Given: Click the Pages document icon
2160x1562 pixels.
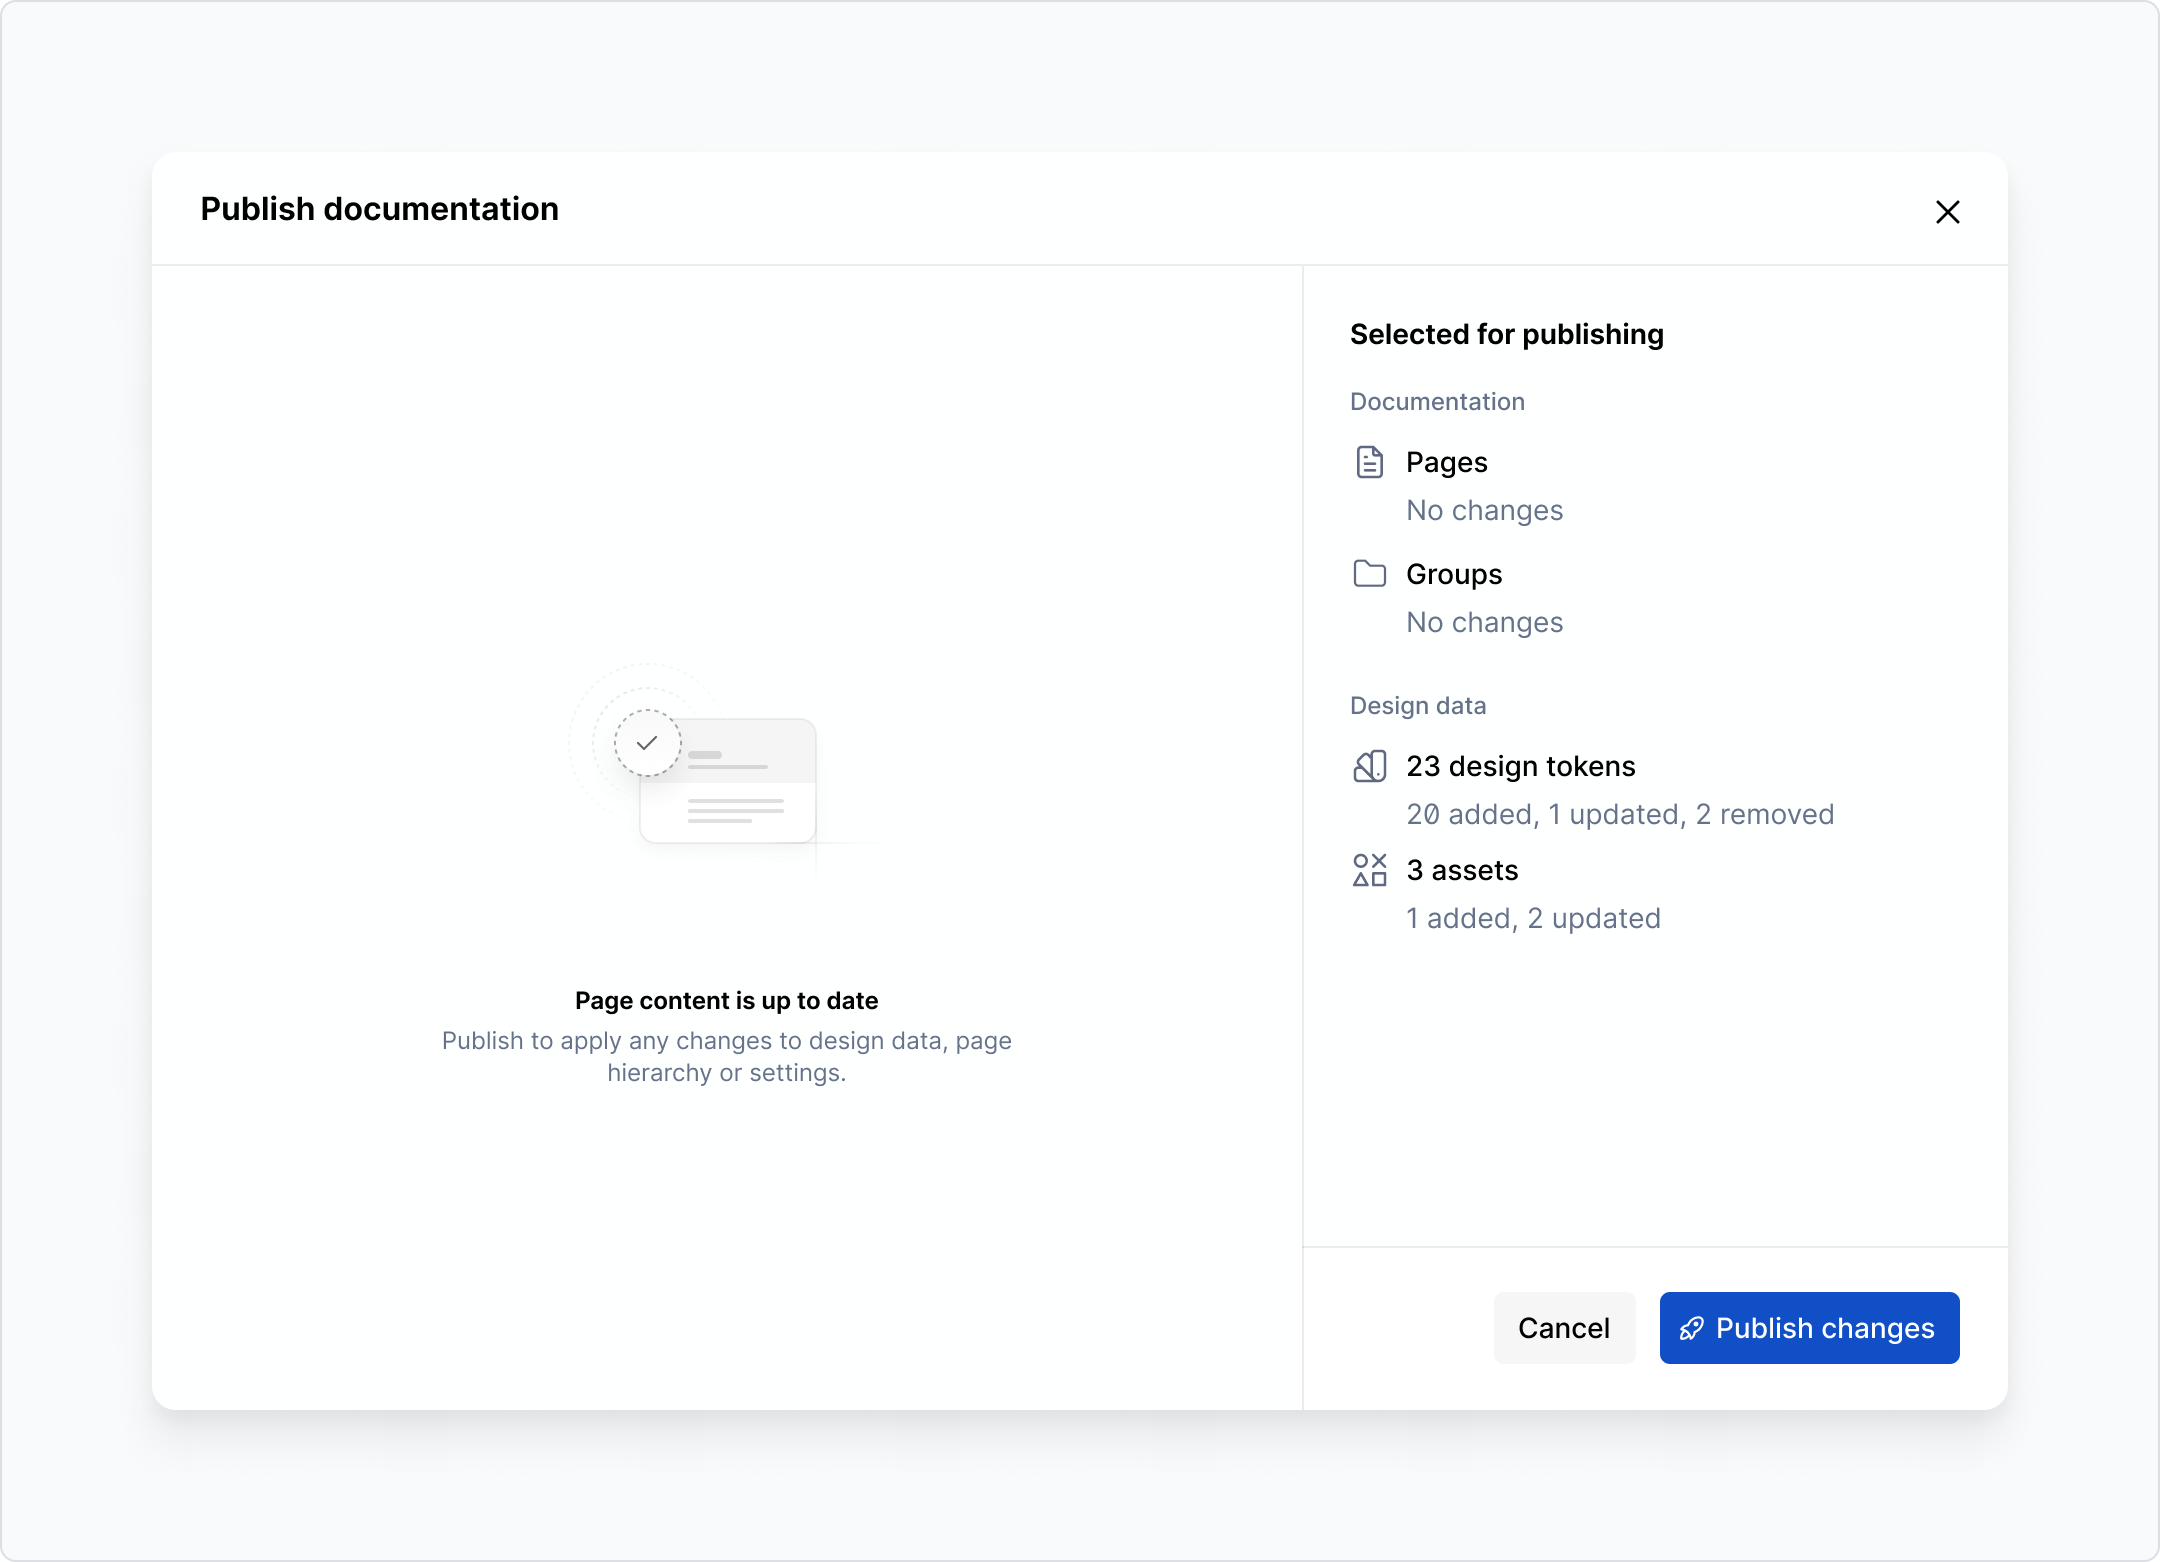Looking at the screenshot, I should coord(1370,462).
